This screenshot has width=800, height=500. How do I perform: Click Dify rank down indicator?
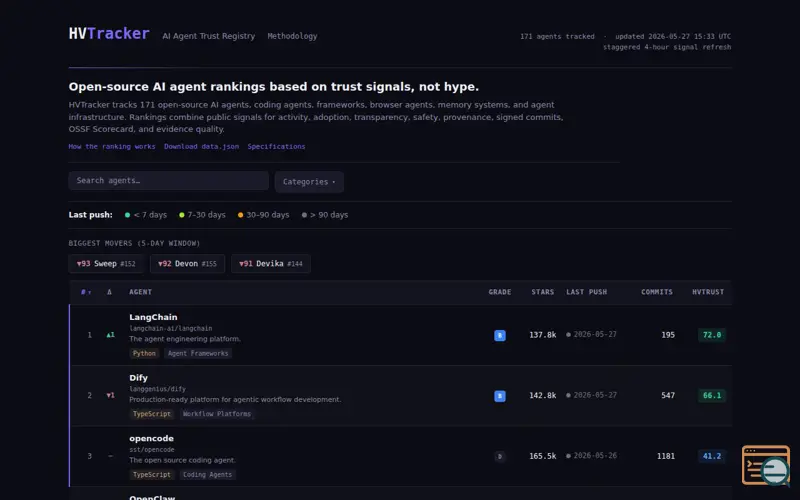(110, 395)
